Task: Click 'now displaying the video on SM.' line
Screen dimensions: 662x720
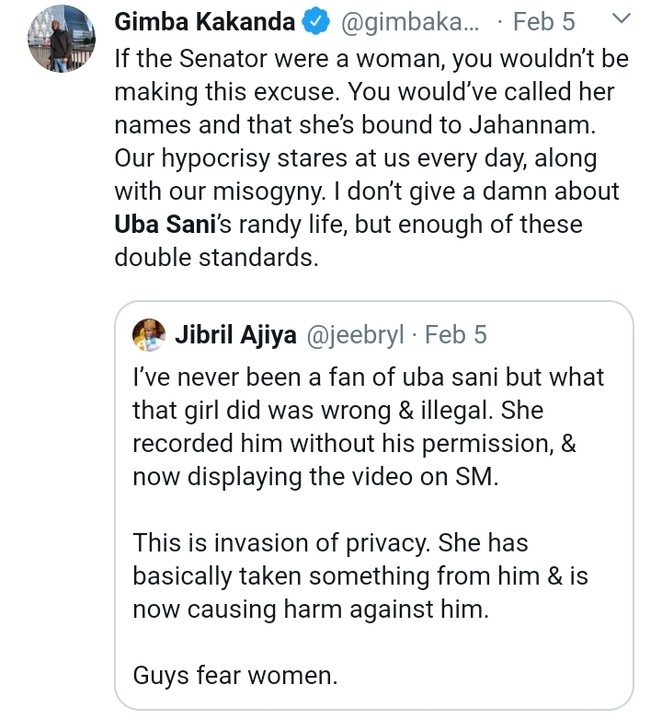Action: (x=315, y=477)
